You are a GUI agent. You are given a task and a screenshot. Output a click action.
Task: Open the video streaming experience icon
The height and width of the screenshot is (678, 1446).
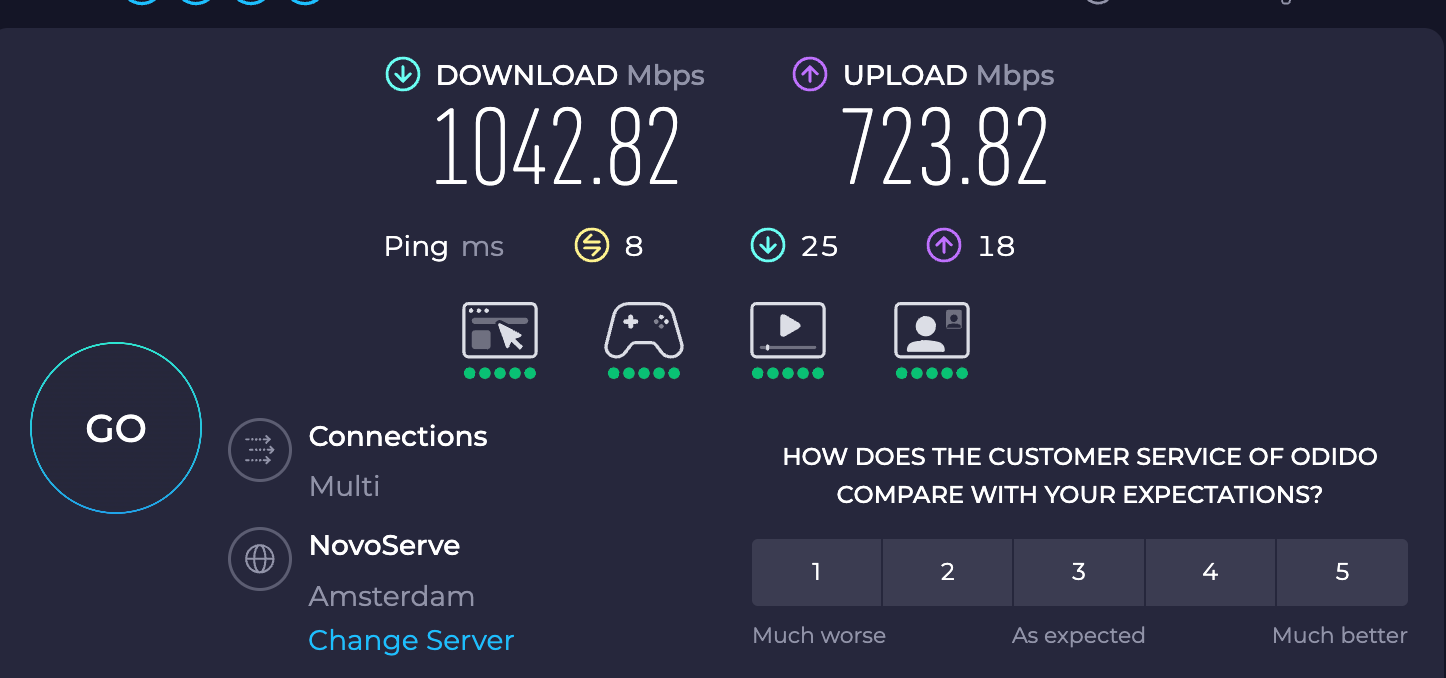coord(788,330)
